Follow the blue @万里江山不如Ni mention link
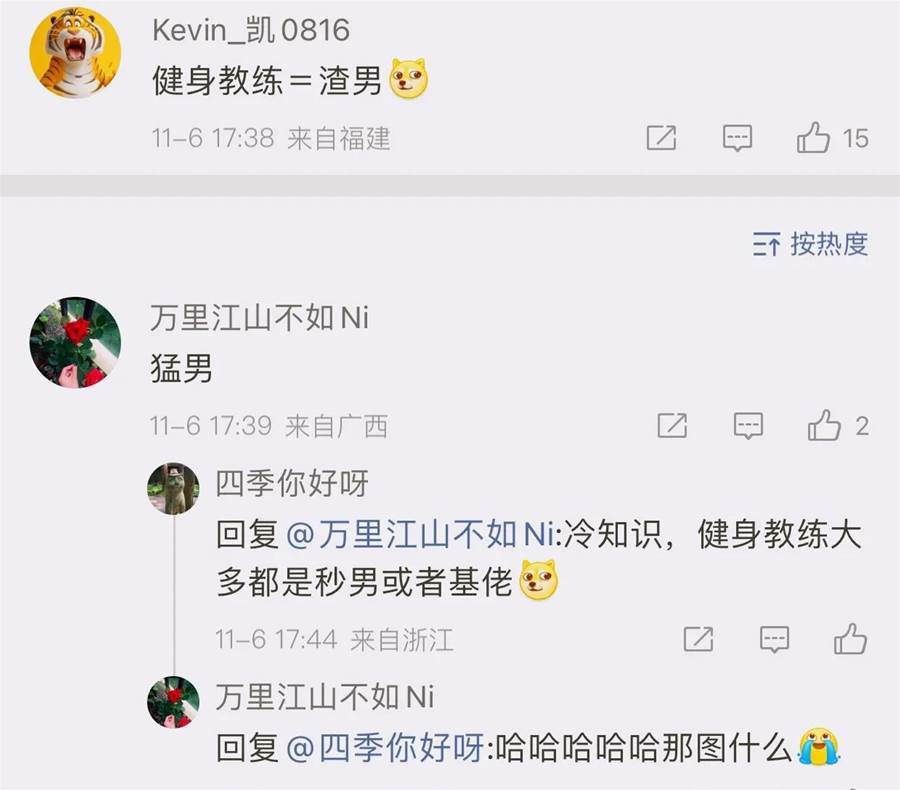Viewport: 900px width, 790px height. click(x=420, y=534)
